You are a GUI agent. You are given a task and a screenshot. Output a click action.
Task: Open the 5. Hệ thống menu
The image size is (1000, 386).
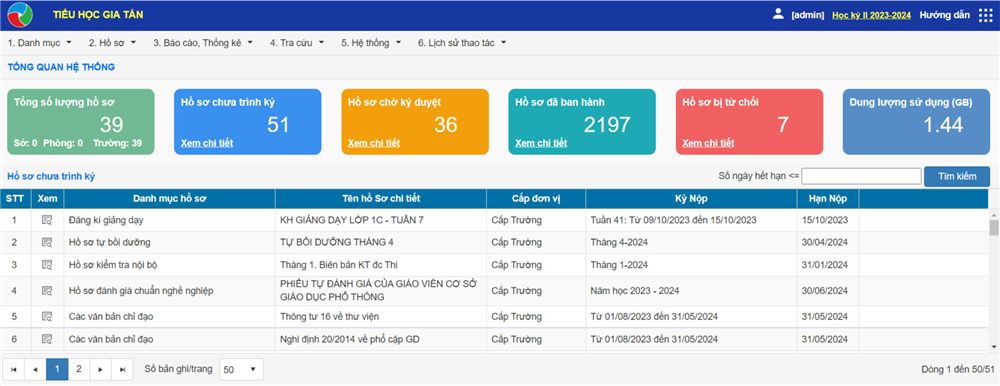pos(371,43)
